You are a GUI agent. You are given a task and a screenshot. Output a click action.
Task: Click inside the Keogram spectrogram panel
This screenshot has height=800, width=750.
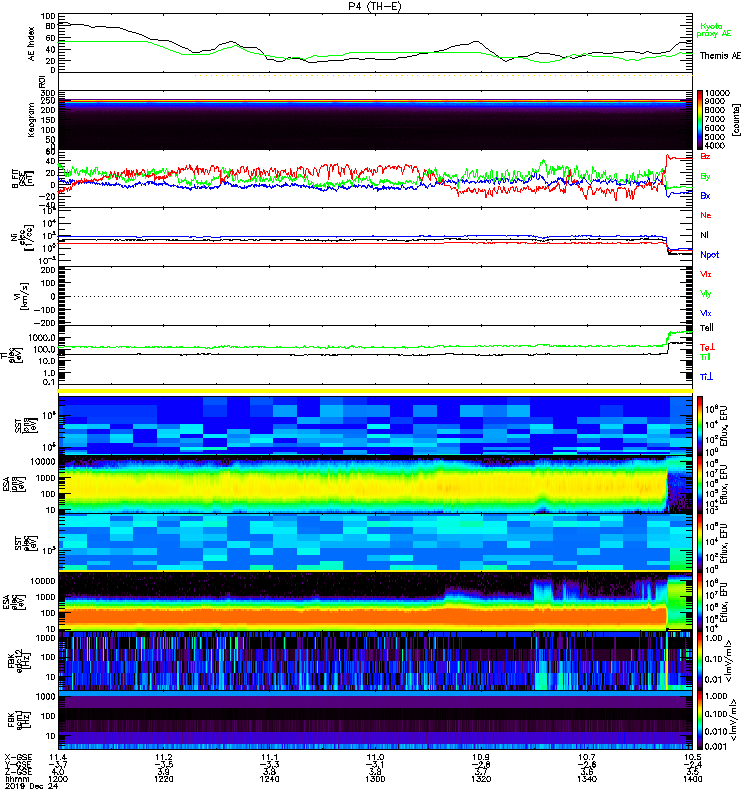coord(375,120)
